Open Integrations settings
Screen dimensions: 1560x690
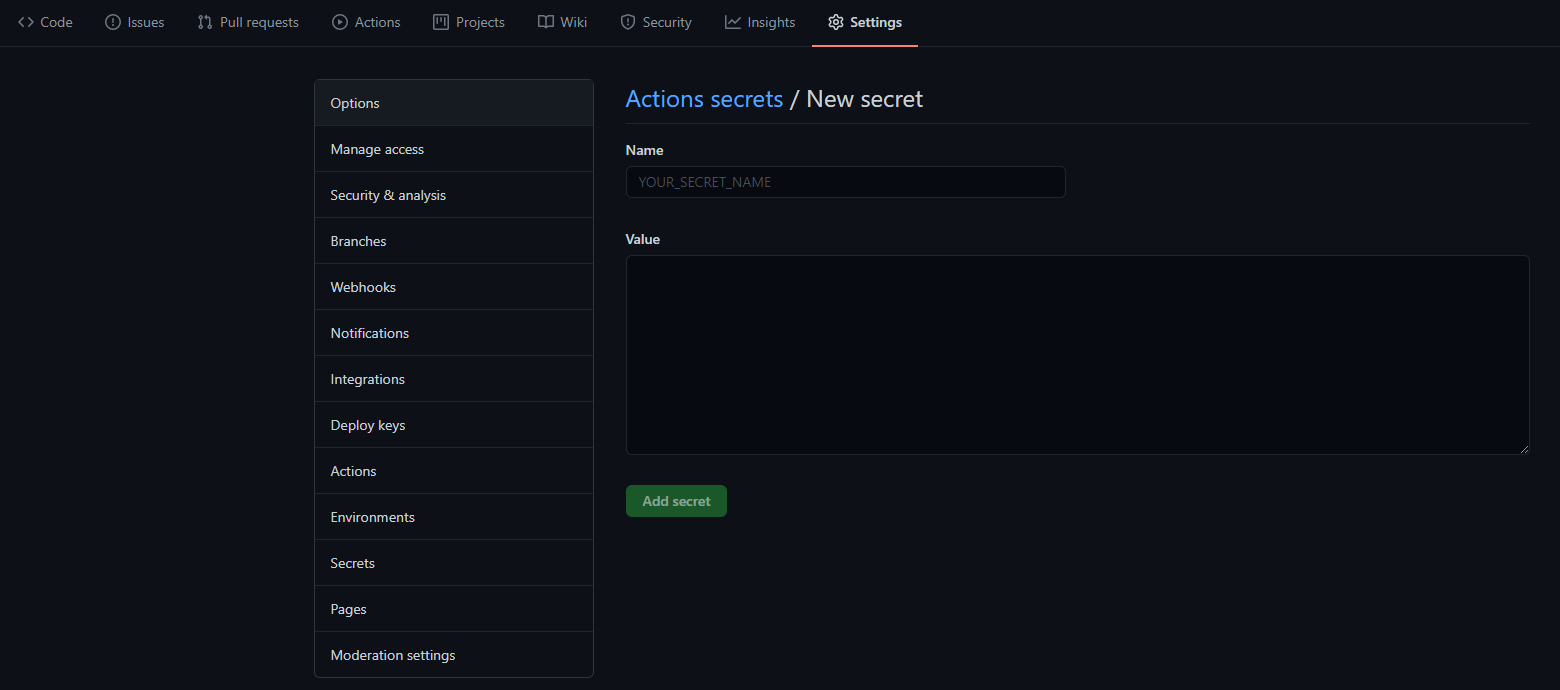[x=454, y=379]
